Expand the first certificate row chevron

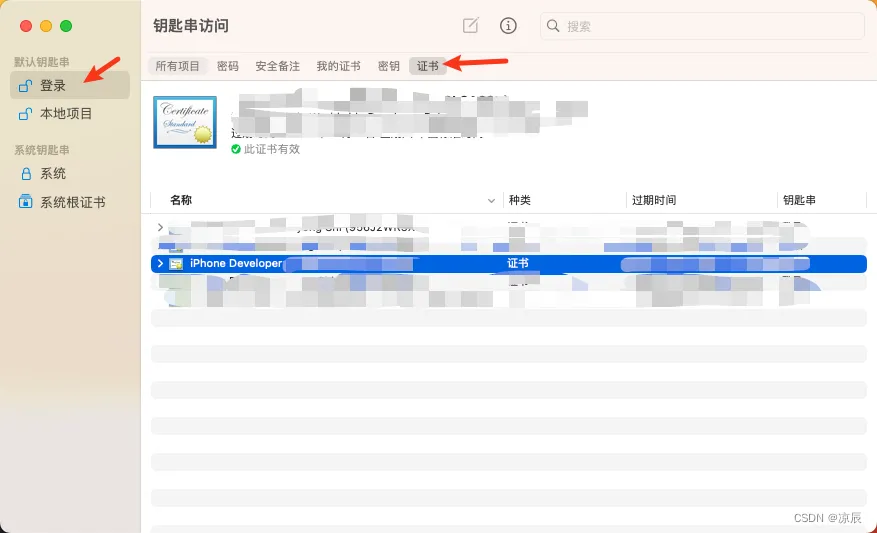coord(160,228)
